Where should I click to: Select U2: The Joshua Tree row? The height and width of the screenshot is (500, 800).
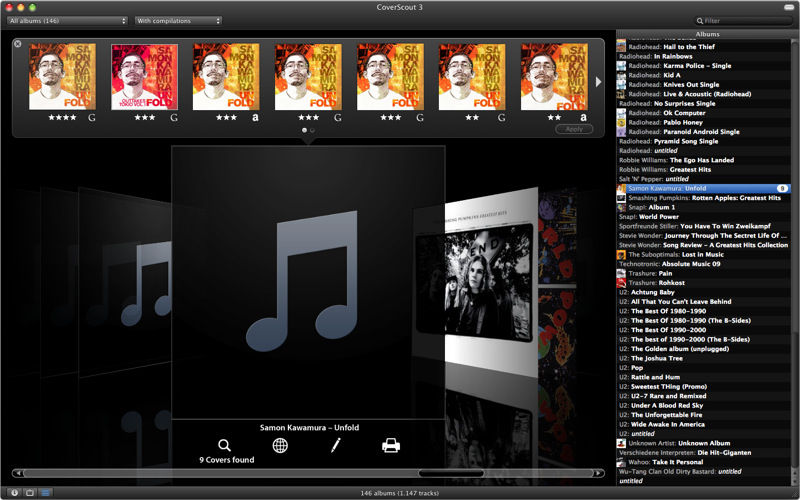tap(704, 358)
